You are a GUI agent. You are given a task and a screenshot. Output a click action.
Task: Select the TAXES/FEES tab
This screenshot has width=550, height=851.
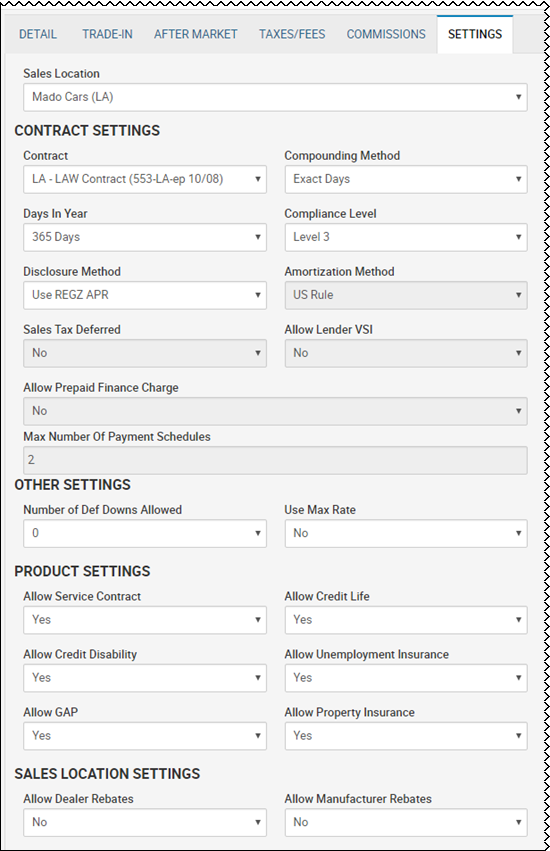292,34
